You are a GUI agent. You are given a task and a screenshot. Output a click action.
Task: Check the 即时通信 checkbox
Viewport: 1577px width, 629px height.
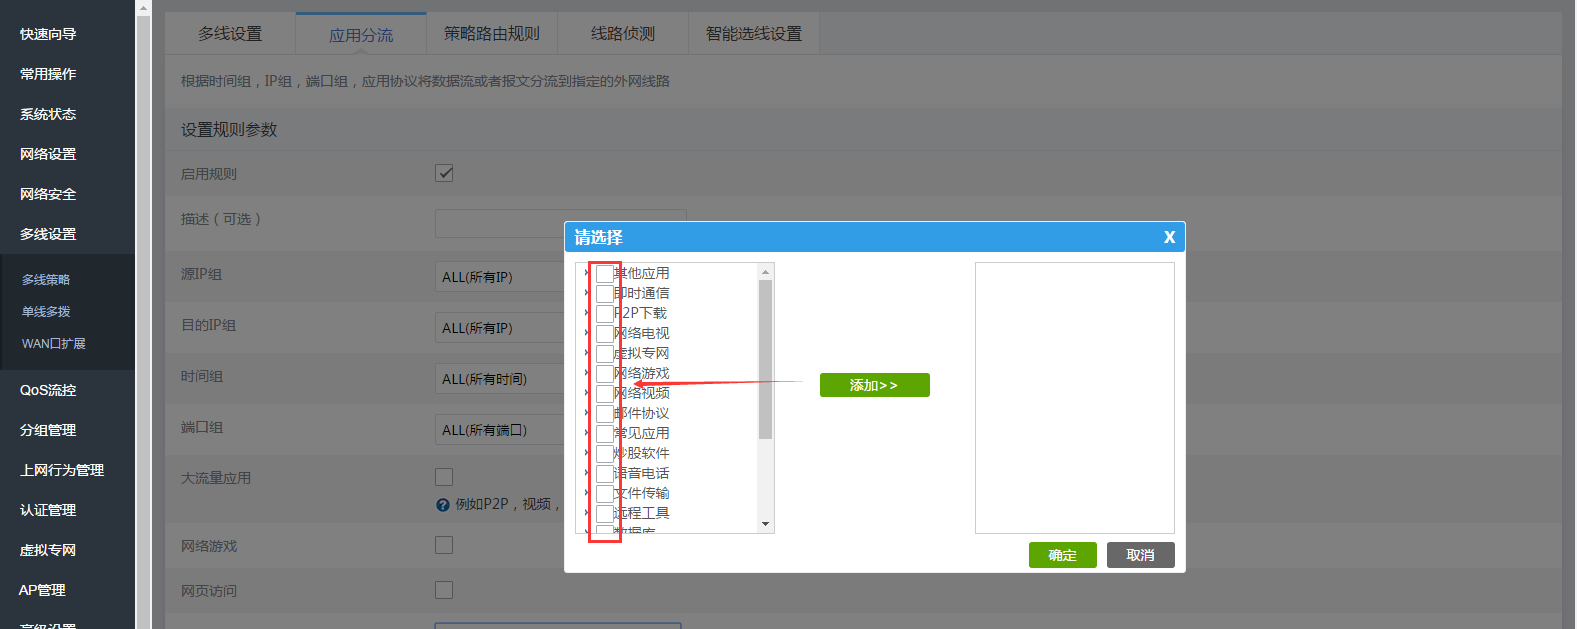coord(604,293)
